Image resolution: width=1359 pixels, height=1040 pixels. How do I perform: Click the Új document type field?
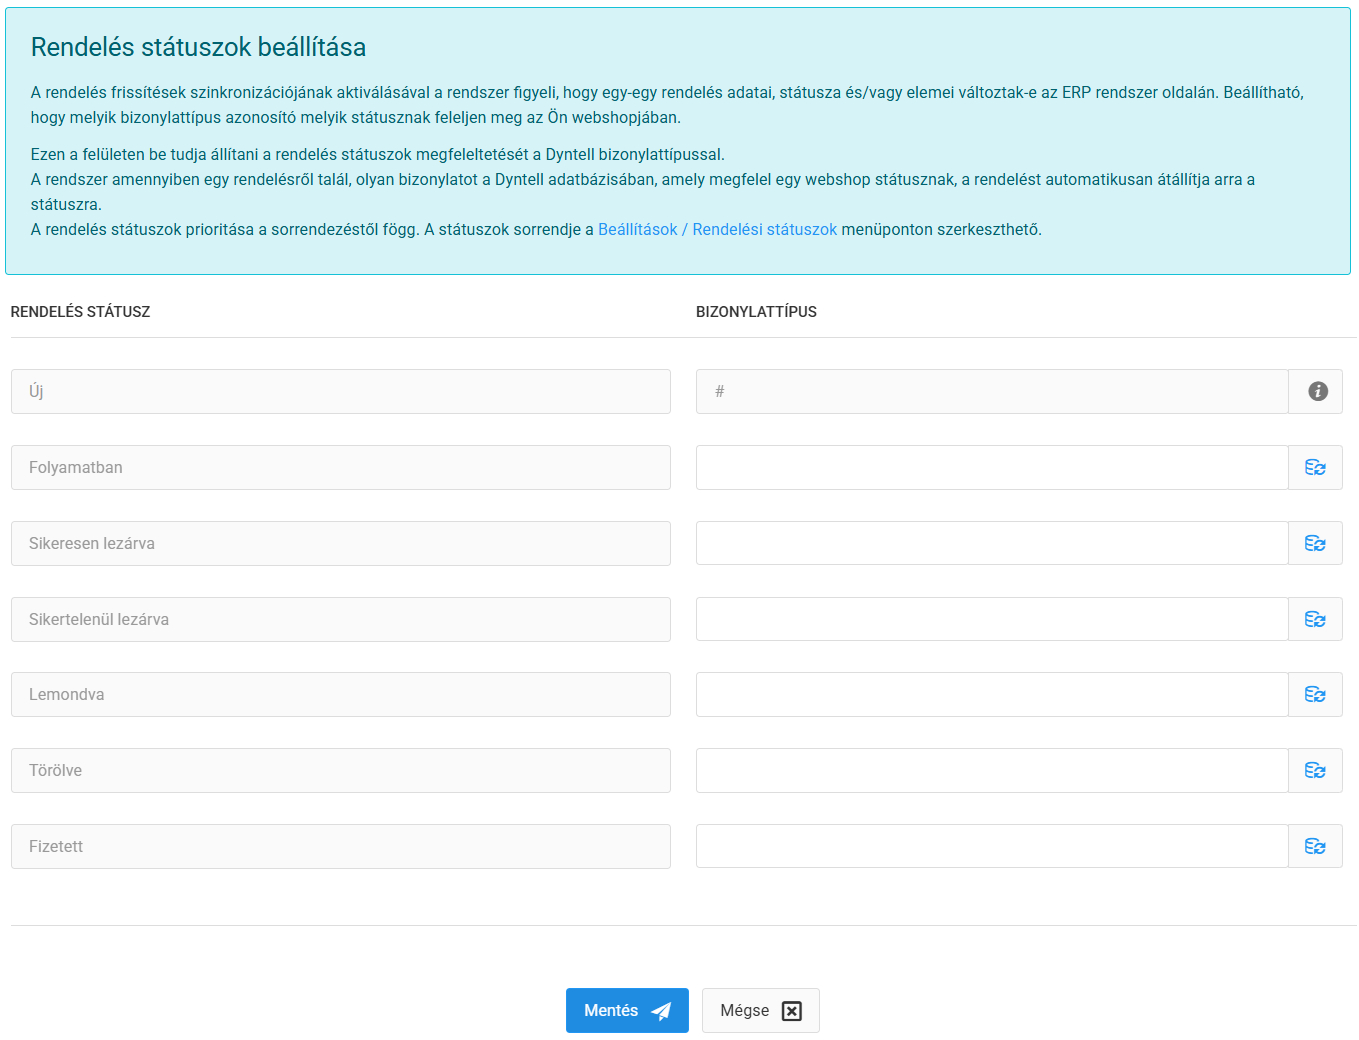pos(991,391)
